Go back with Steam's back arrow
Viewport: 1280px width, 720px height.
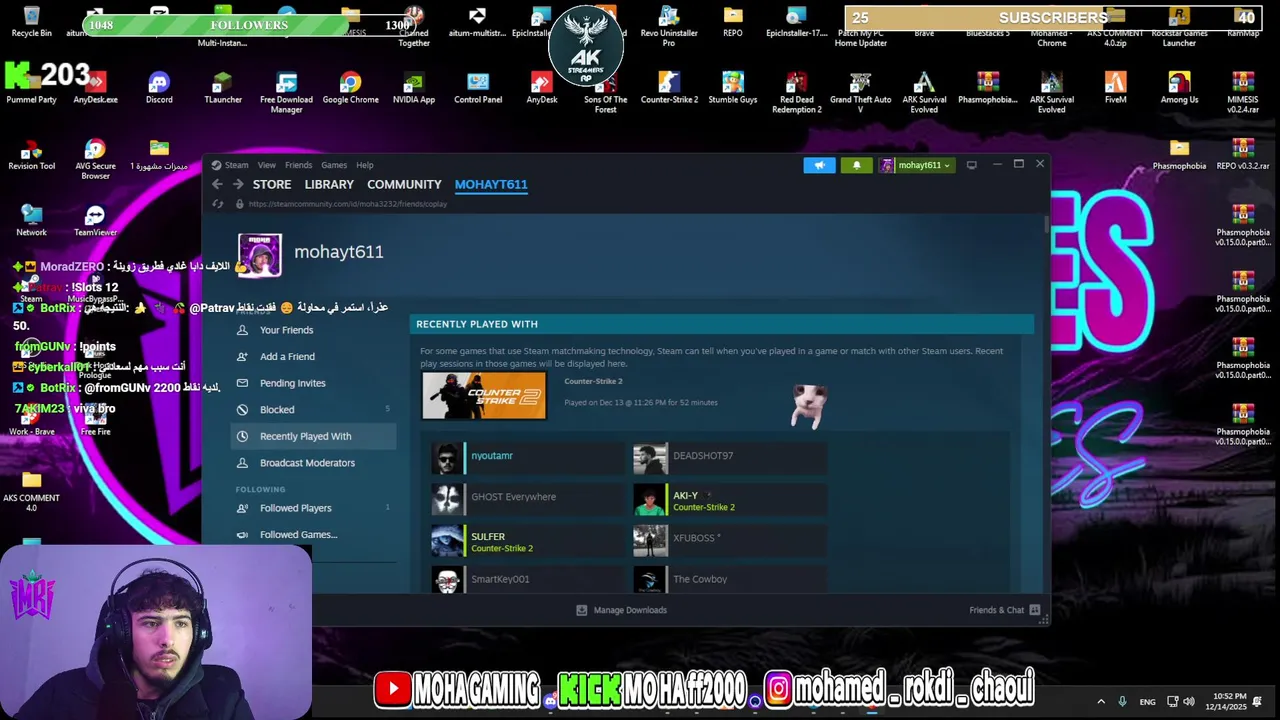click(217, 184)
